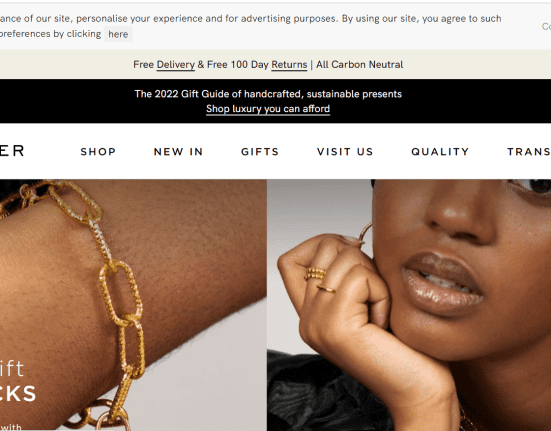
Task: Click the Delivery link in banner
Action: tap(176, 65)
